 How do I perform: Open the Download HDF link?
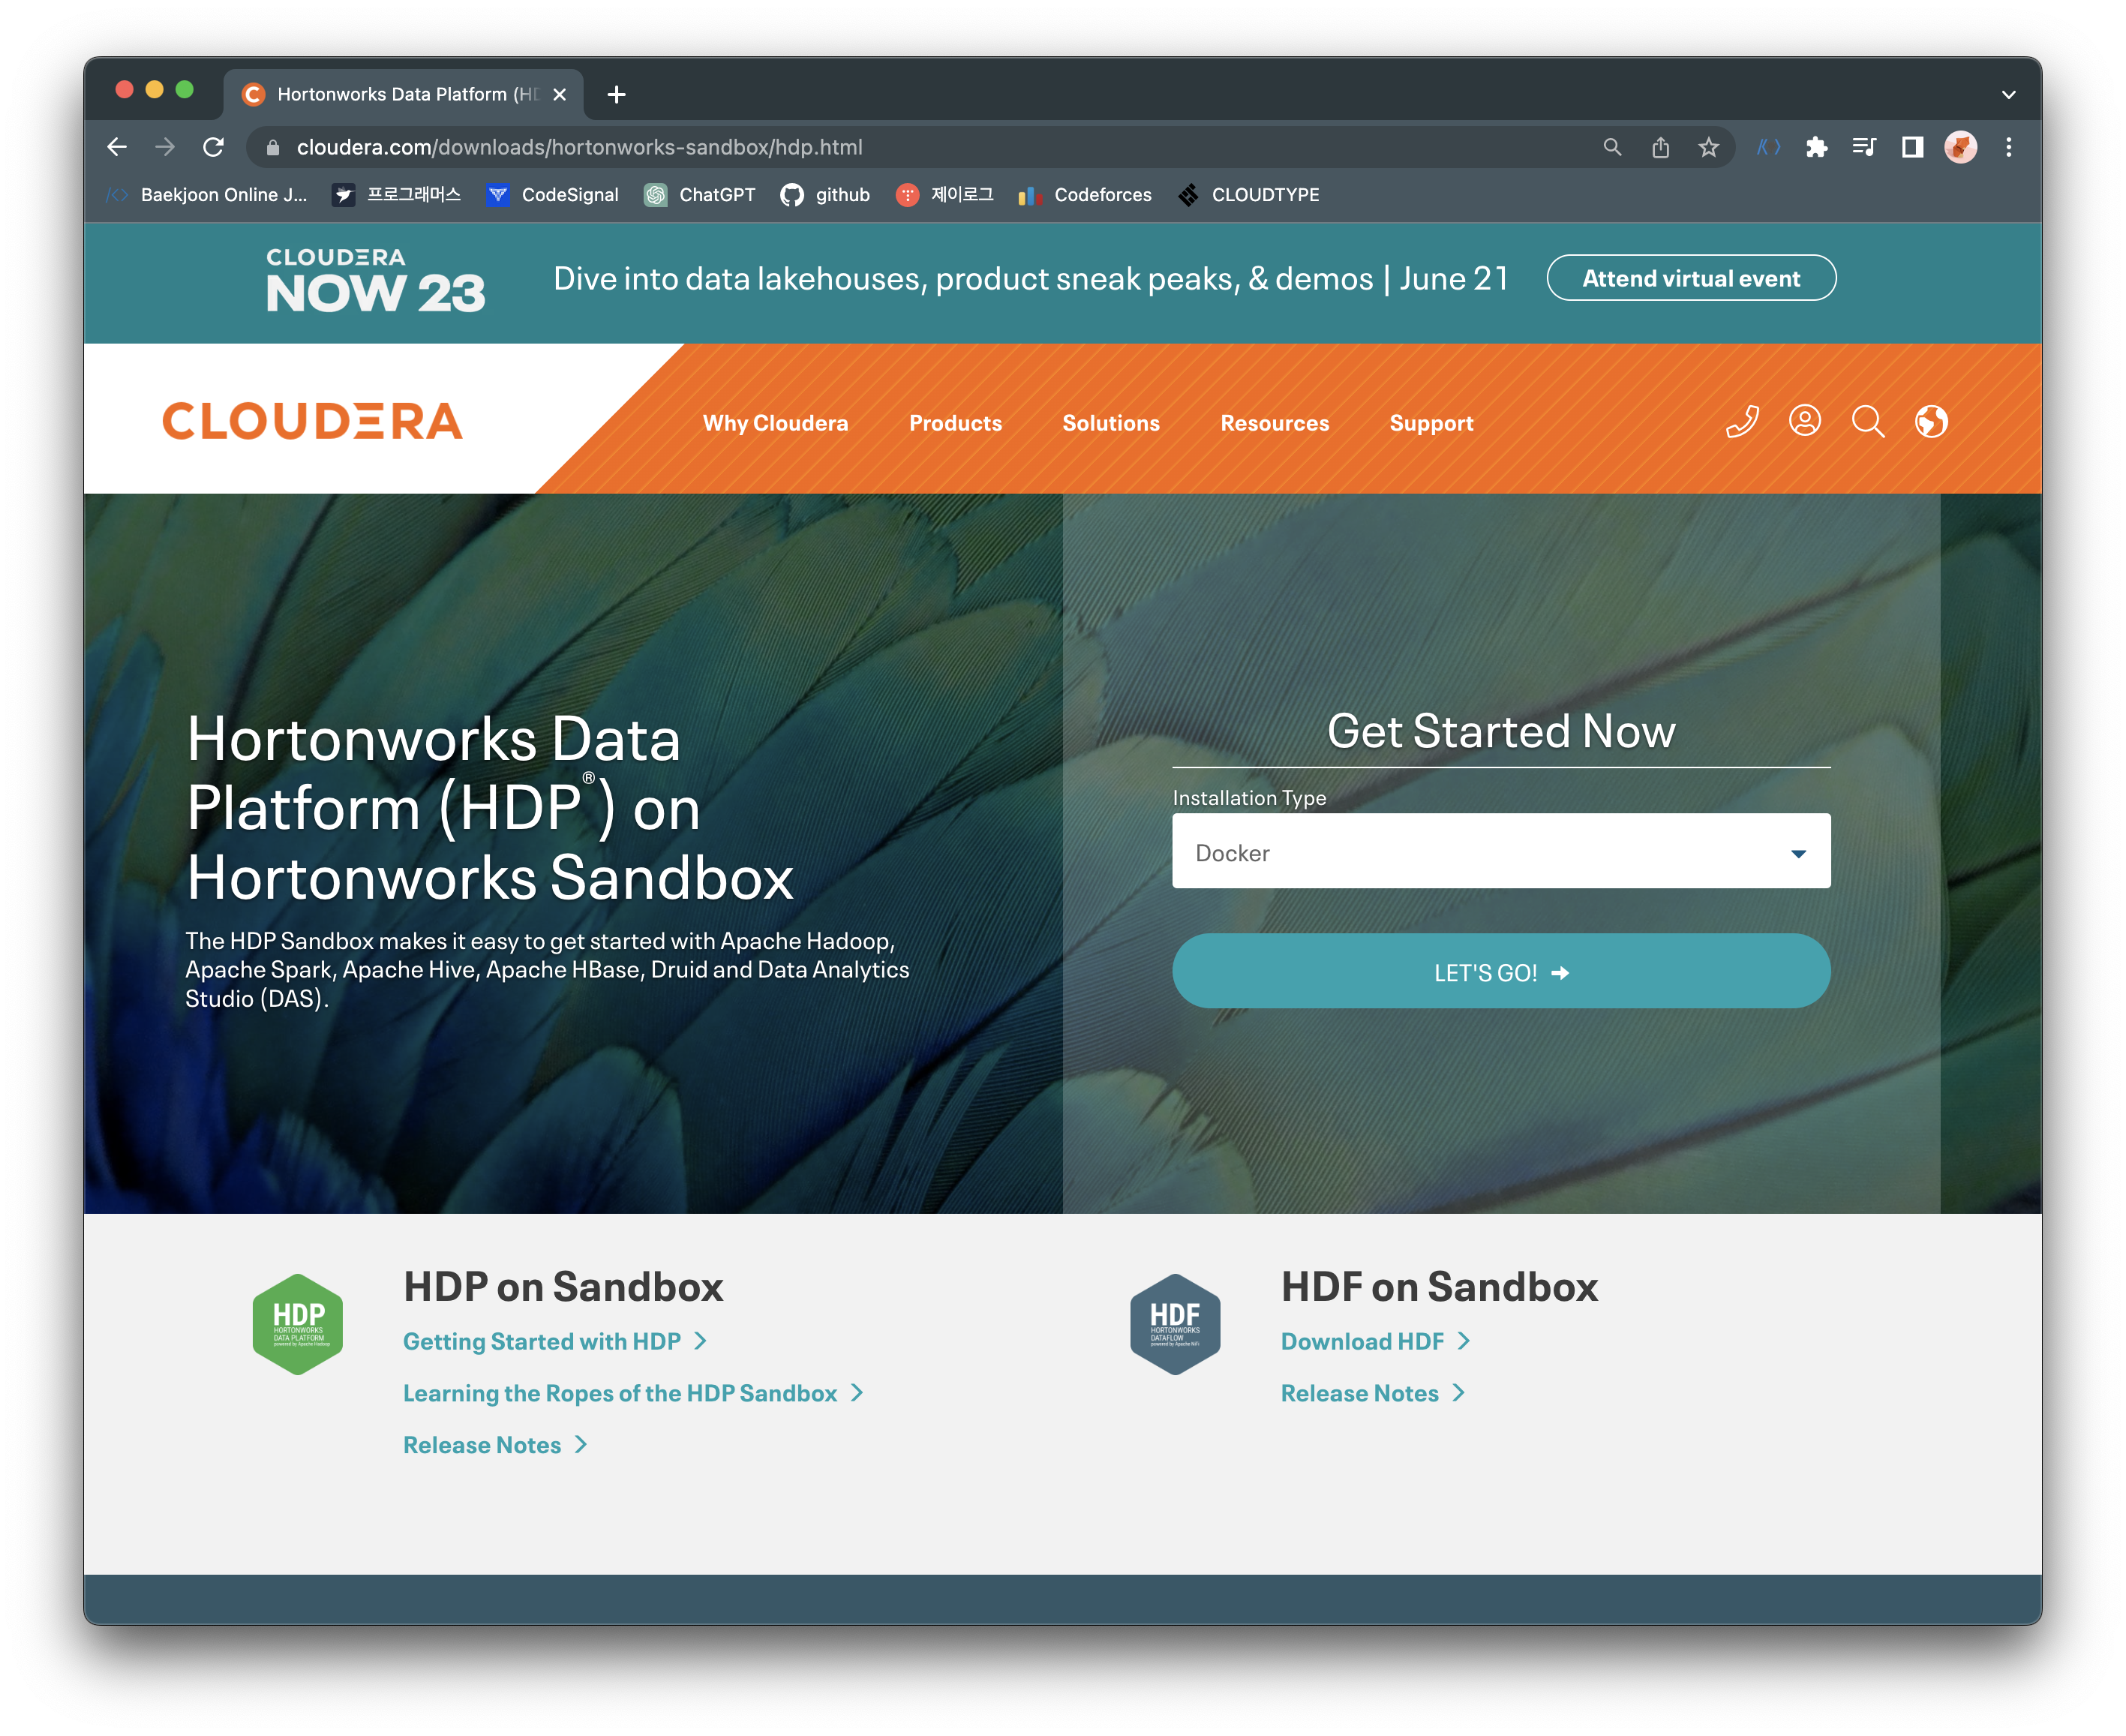[1376, 1342]
